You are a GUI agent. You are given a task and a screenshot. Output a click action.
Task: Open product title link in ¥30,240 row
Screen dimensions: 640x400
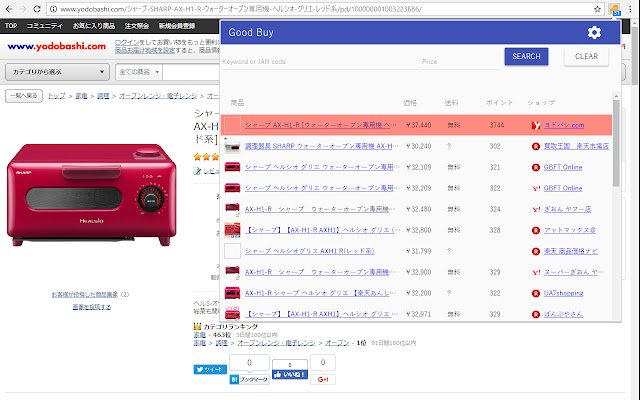(321, 146)
